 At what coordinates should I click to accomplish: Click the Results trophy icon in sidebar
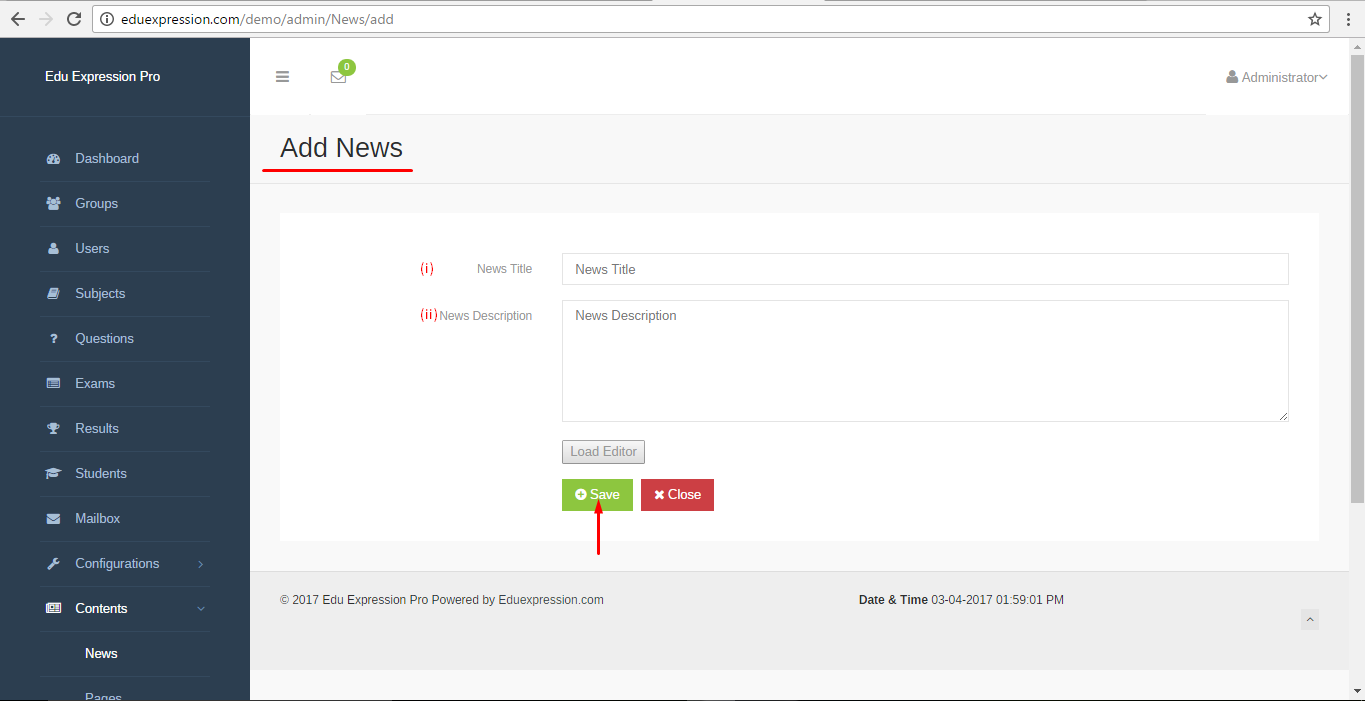(54, 429)
